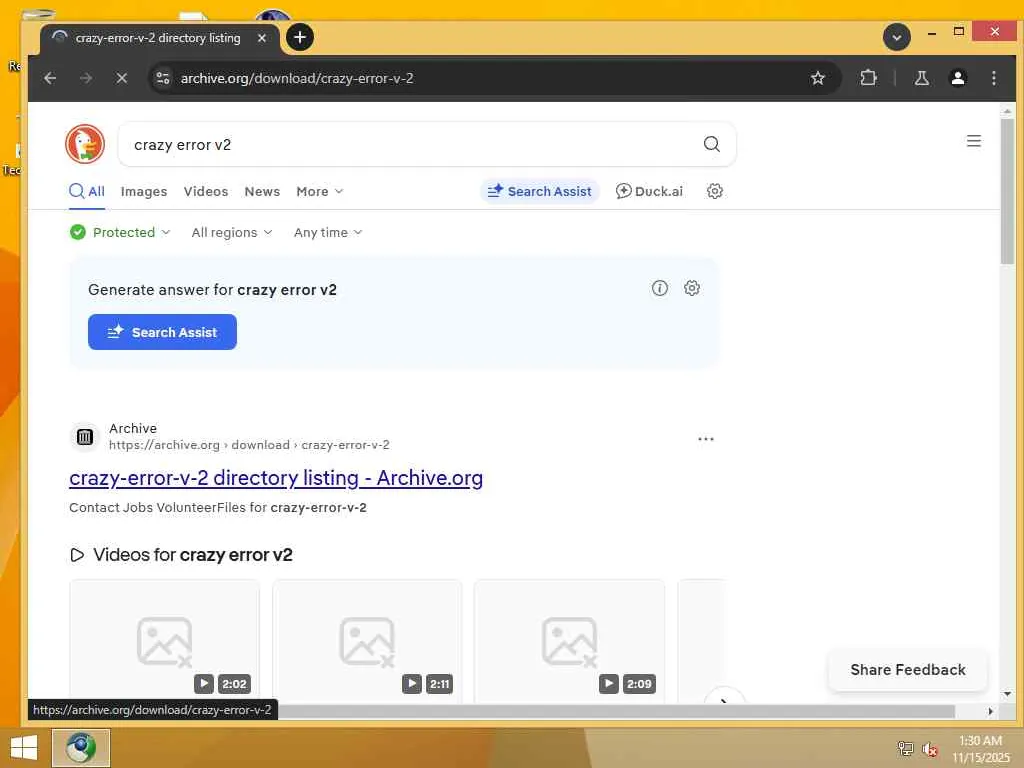Click the Videos for crazy error v2 heading
The image size is (1024, 768).
(182, 554)
